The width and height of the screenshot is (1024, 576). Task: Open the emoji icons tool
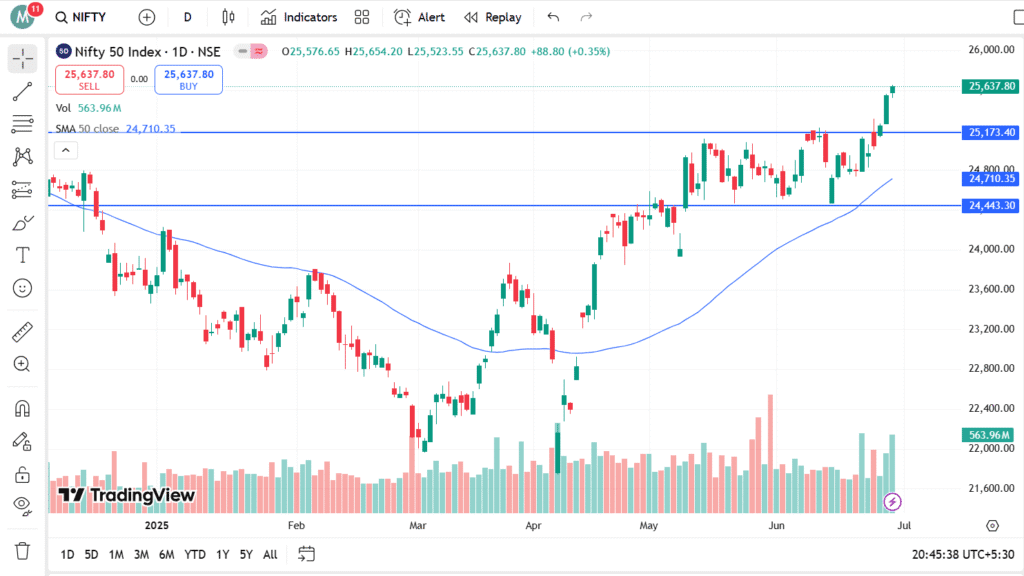pyautogui.click(x=22, y=288)
